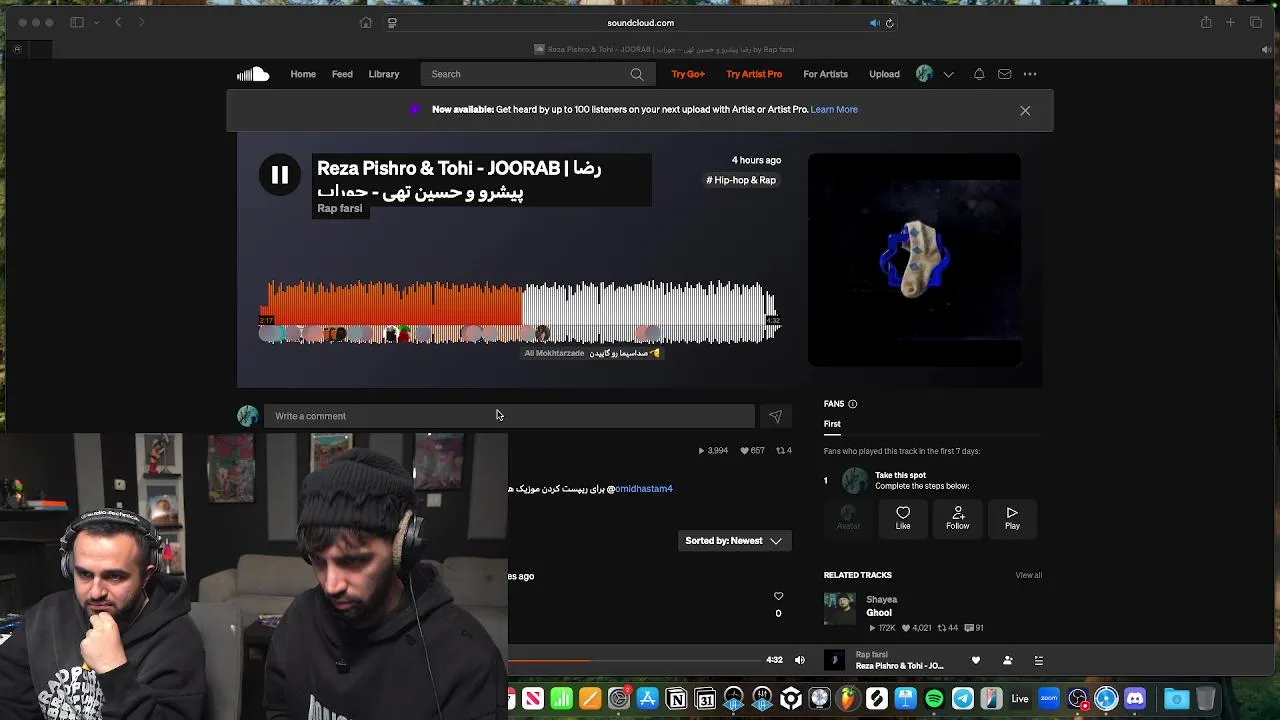Launch FL Studio from Dock
Image resolution: width=1280 pixels, height=720 pixels.
pos(848,699)
